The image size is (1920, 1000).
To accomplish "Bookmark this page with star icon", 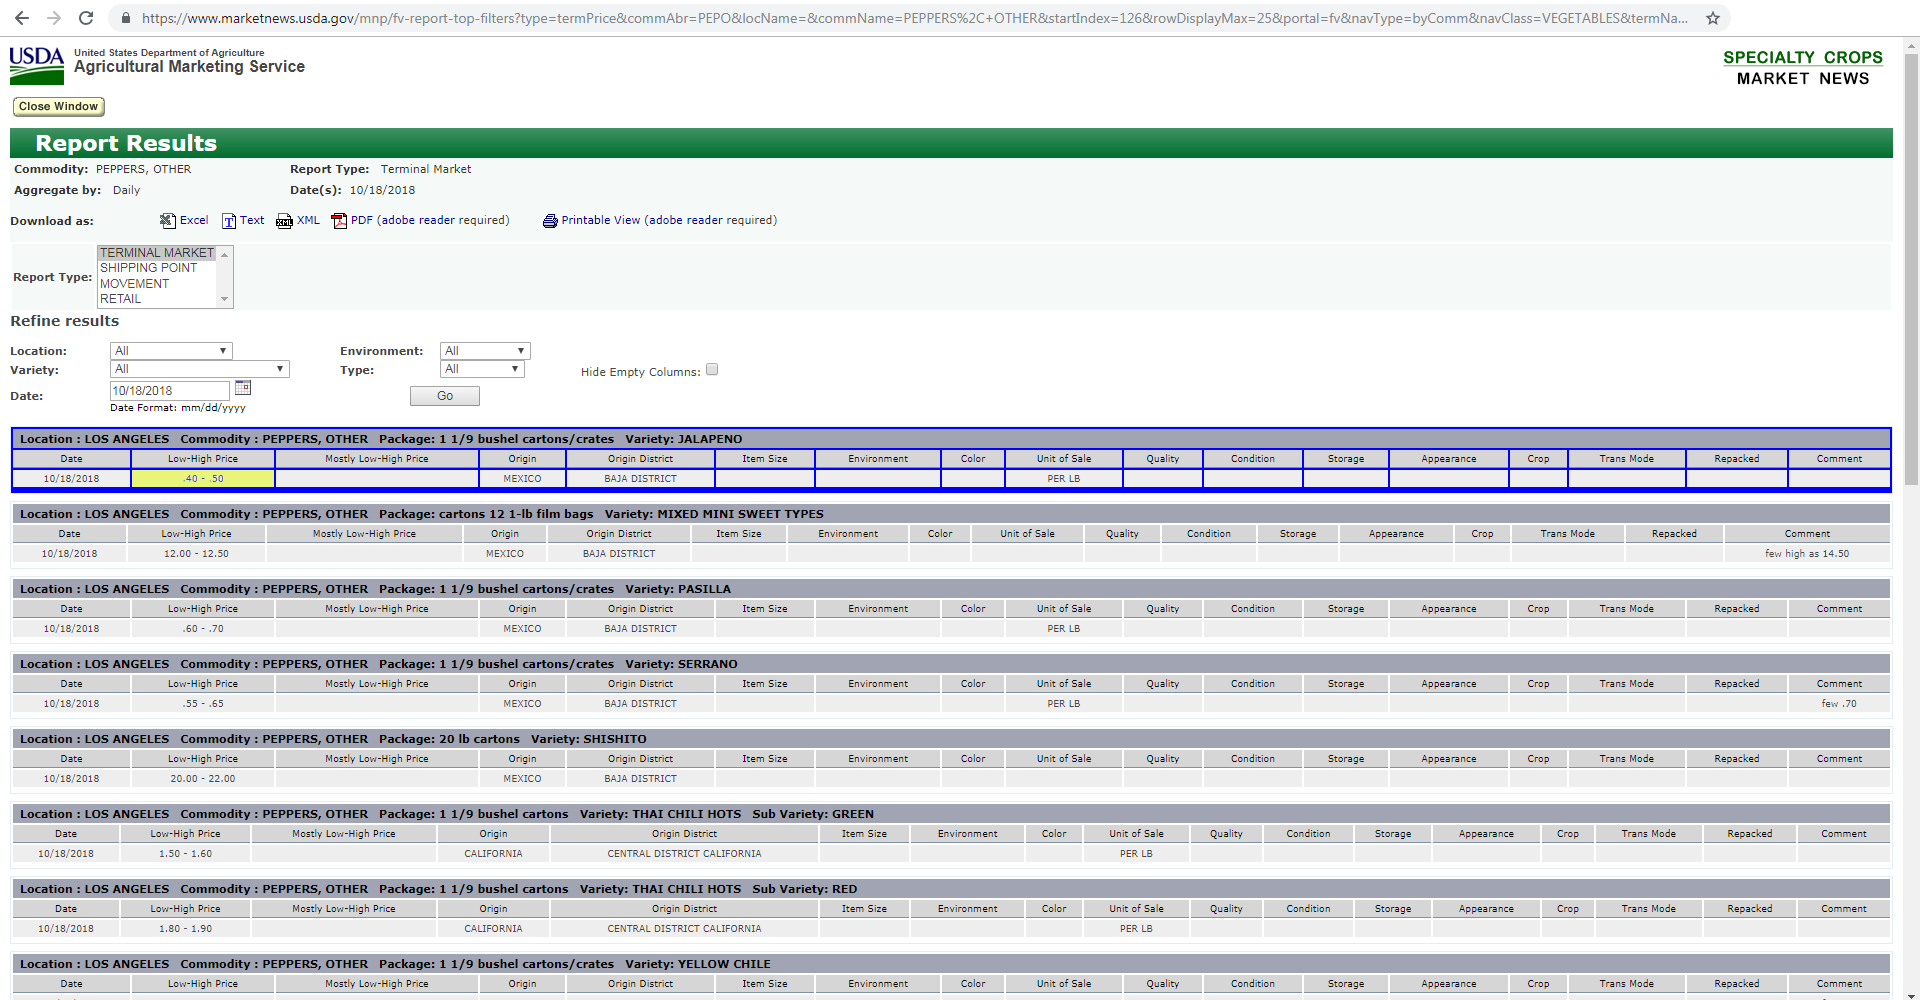I will 1712,18.
